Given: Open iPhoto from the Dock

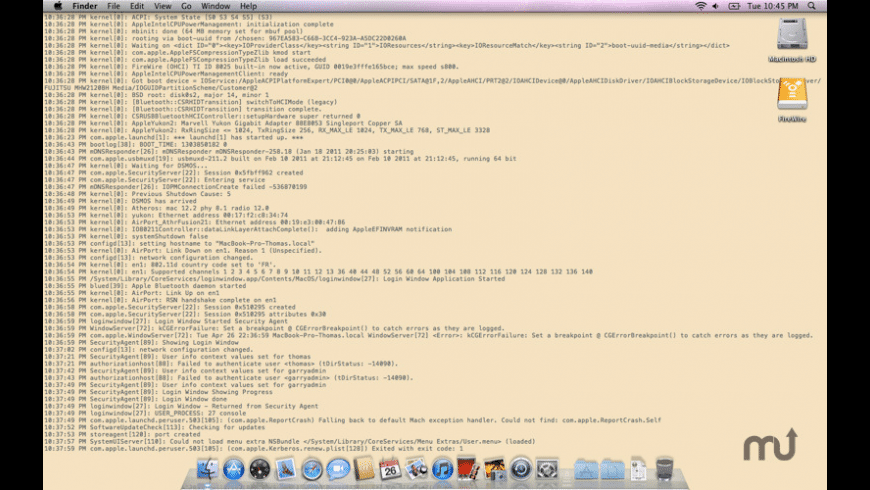Looking at the screenshot, I should (x=494, y=469).
